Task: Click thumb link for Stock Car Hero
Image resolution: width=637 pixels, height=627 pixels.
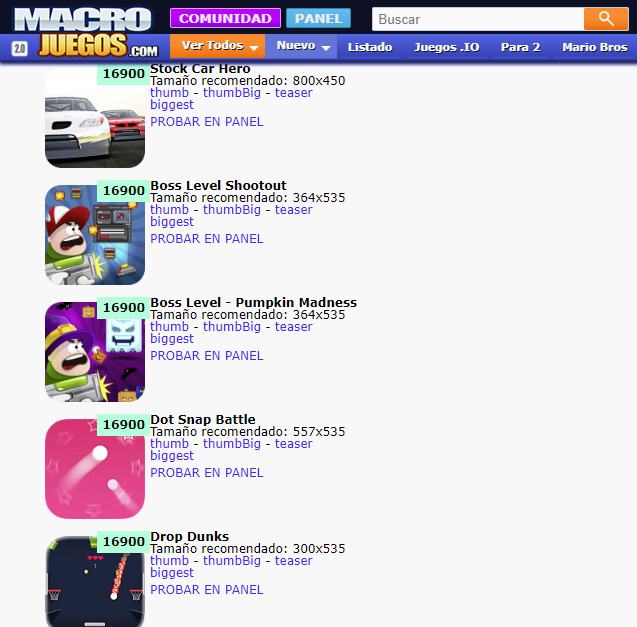Action: pyautogui.click(x=169, y=93)
